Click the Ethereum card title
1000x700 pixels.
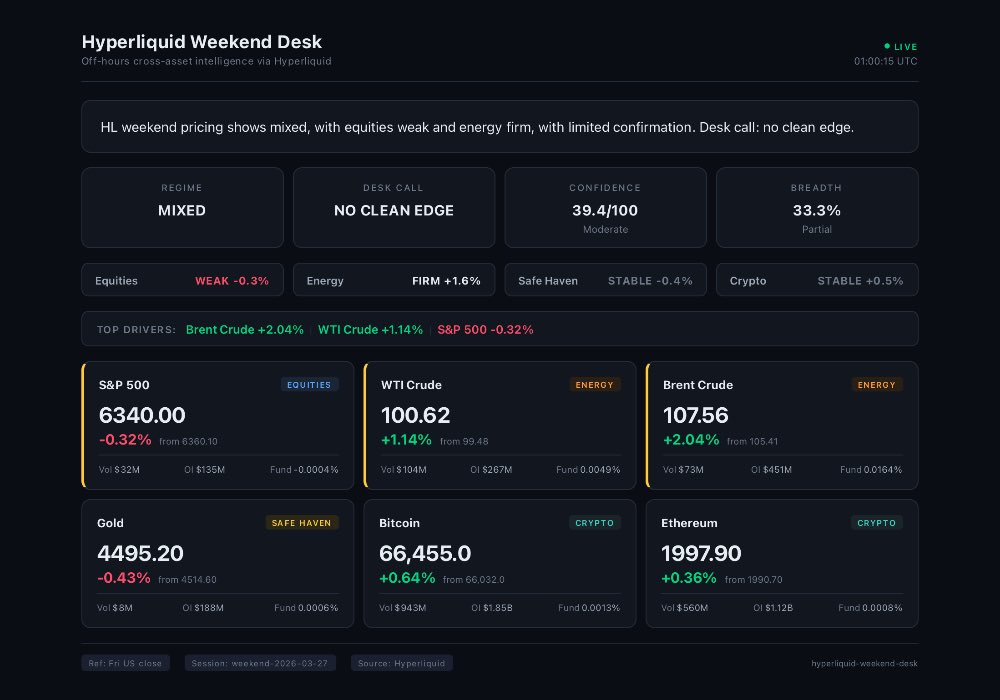(689, 523)
